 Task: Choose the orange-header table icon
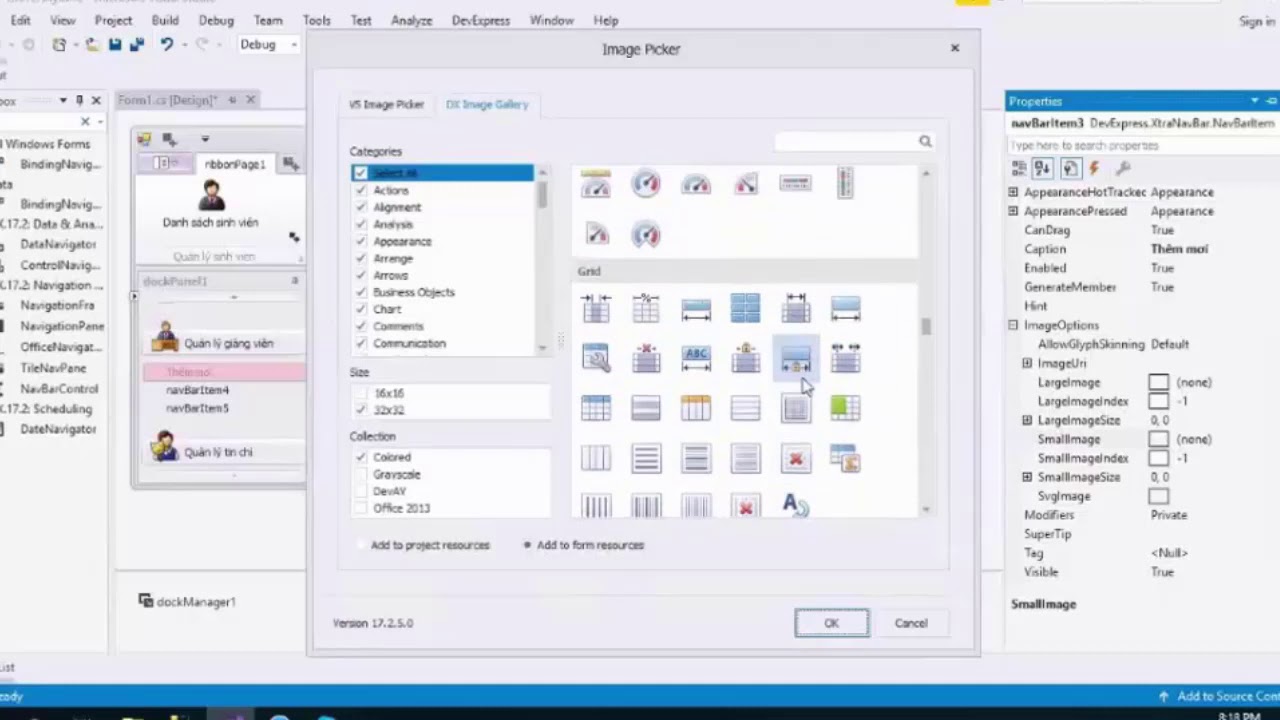click(x=696, y=408)
